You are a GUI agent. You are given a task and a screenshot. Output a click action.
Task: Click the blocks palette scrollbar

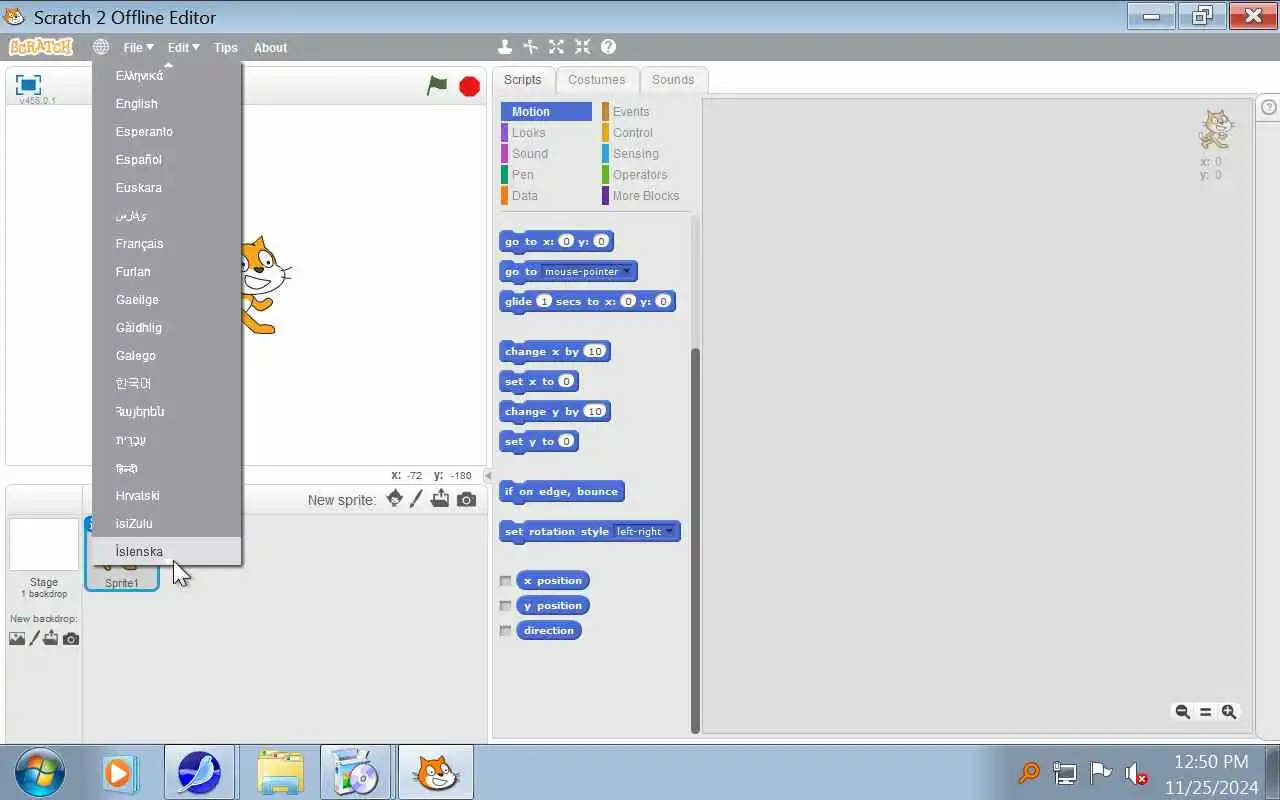(x=695, y=540)
